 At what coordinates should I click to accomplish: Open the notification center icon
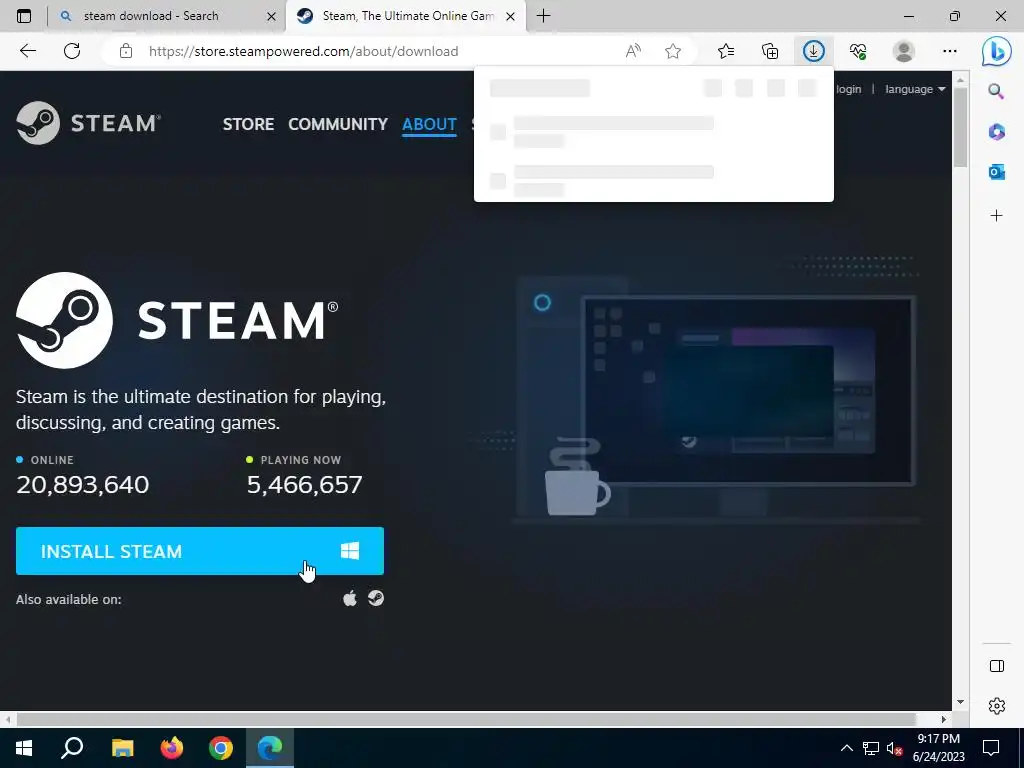point(991,748)
